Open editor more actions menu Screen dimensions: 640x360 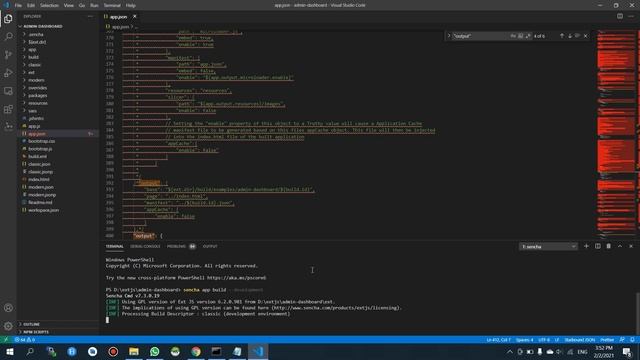pos(631,16)
